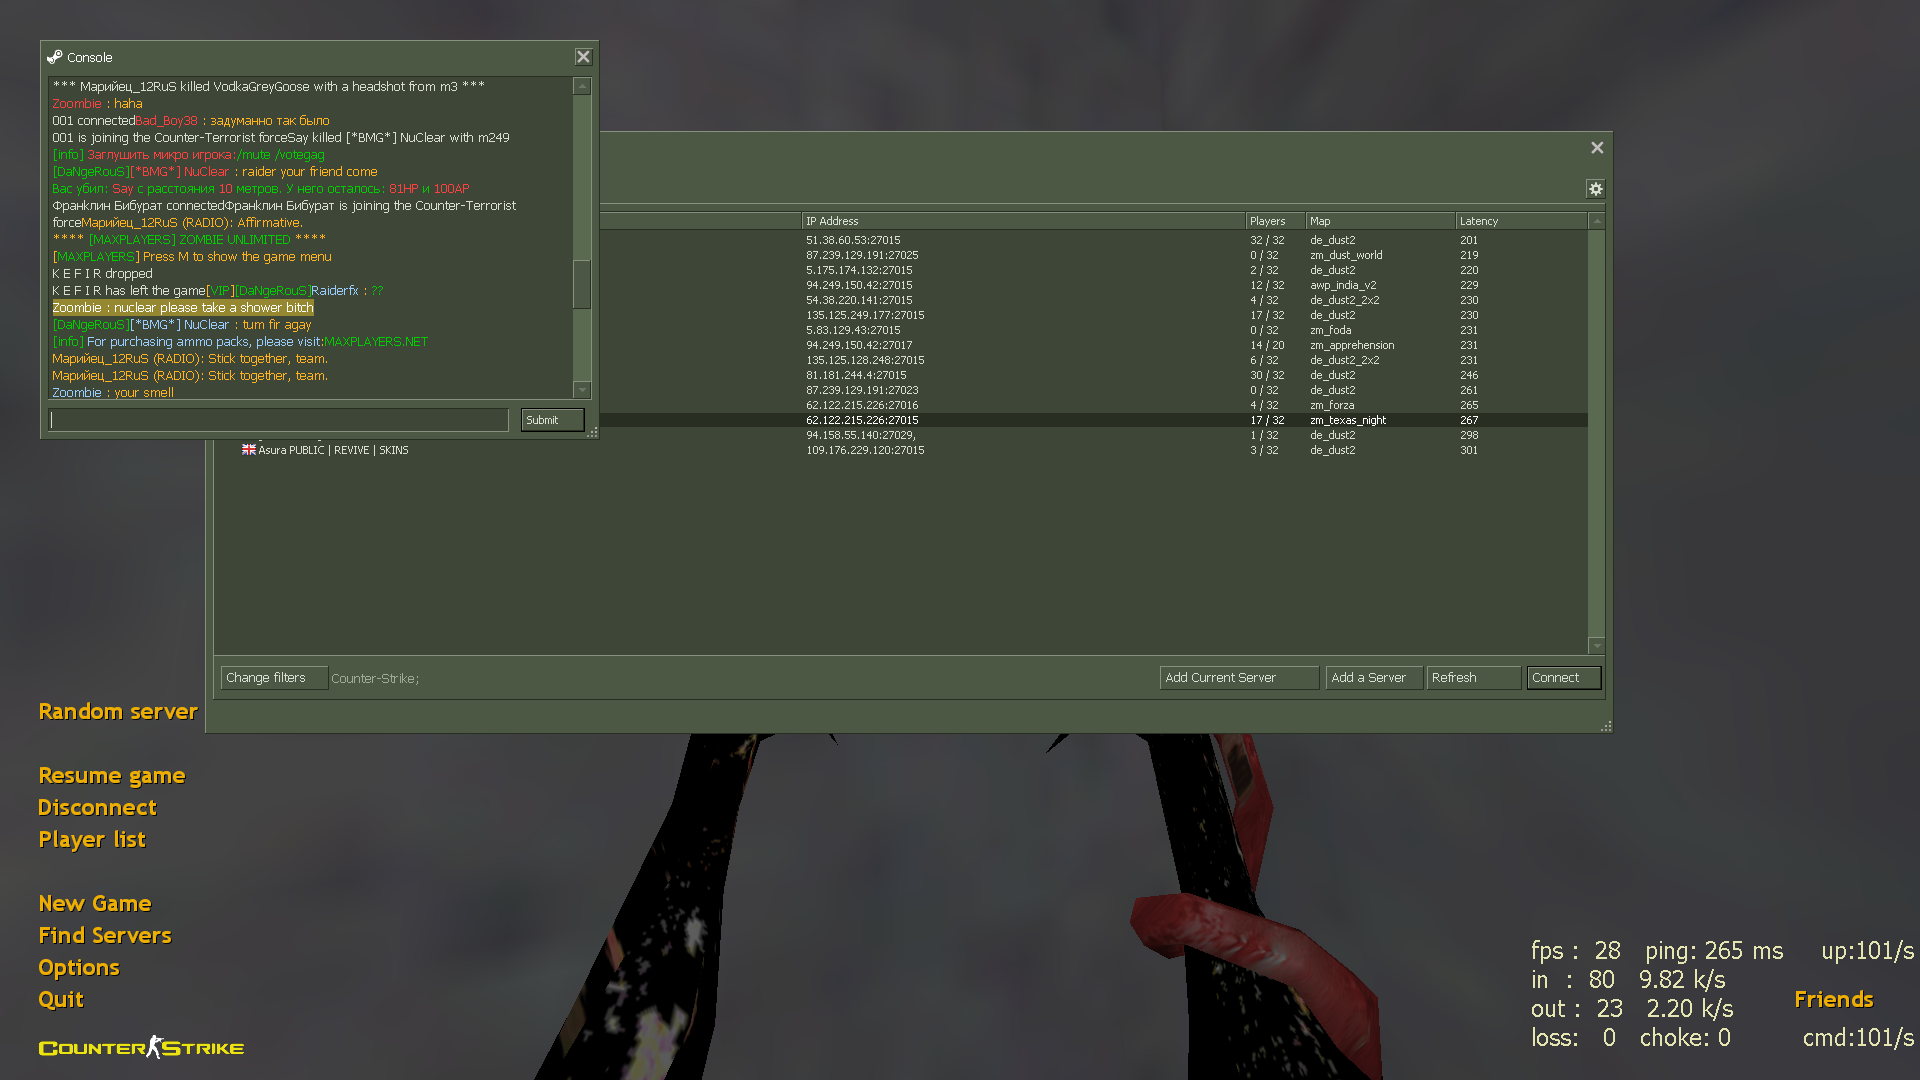The height and width of the screenshot is (1080, 1920).
Task: Click the MAXPLAYERS.NET link text in console
Action: click(x=376, y=342)
